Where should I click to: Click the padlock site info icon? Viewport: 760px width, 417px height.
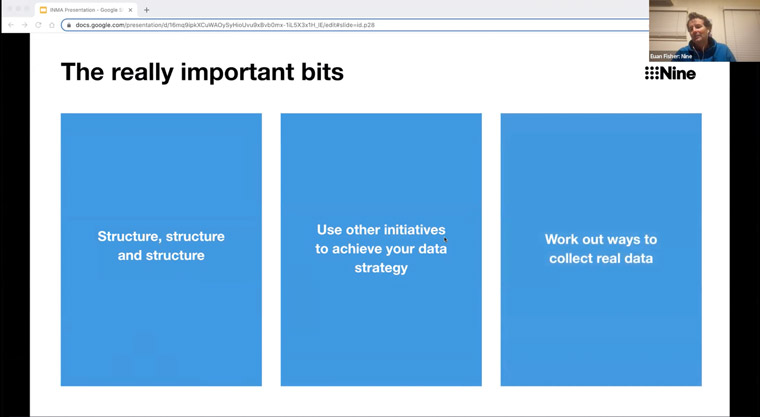tap(69, 25)
